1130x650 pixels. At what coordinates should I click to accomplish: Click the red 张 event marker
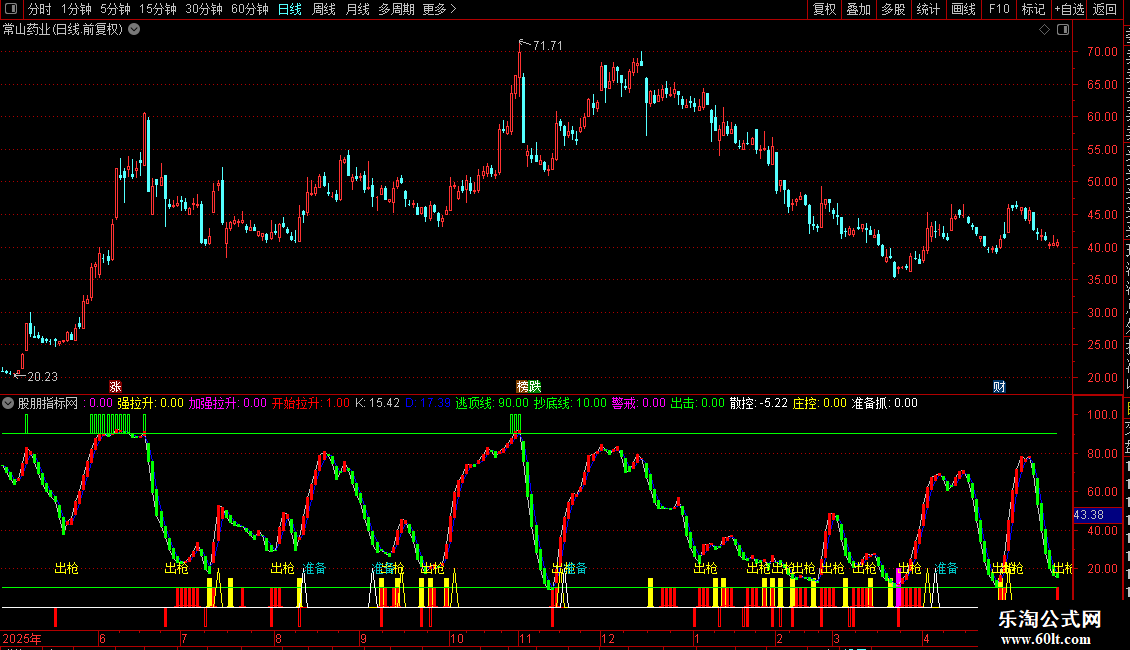point(115,387)
